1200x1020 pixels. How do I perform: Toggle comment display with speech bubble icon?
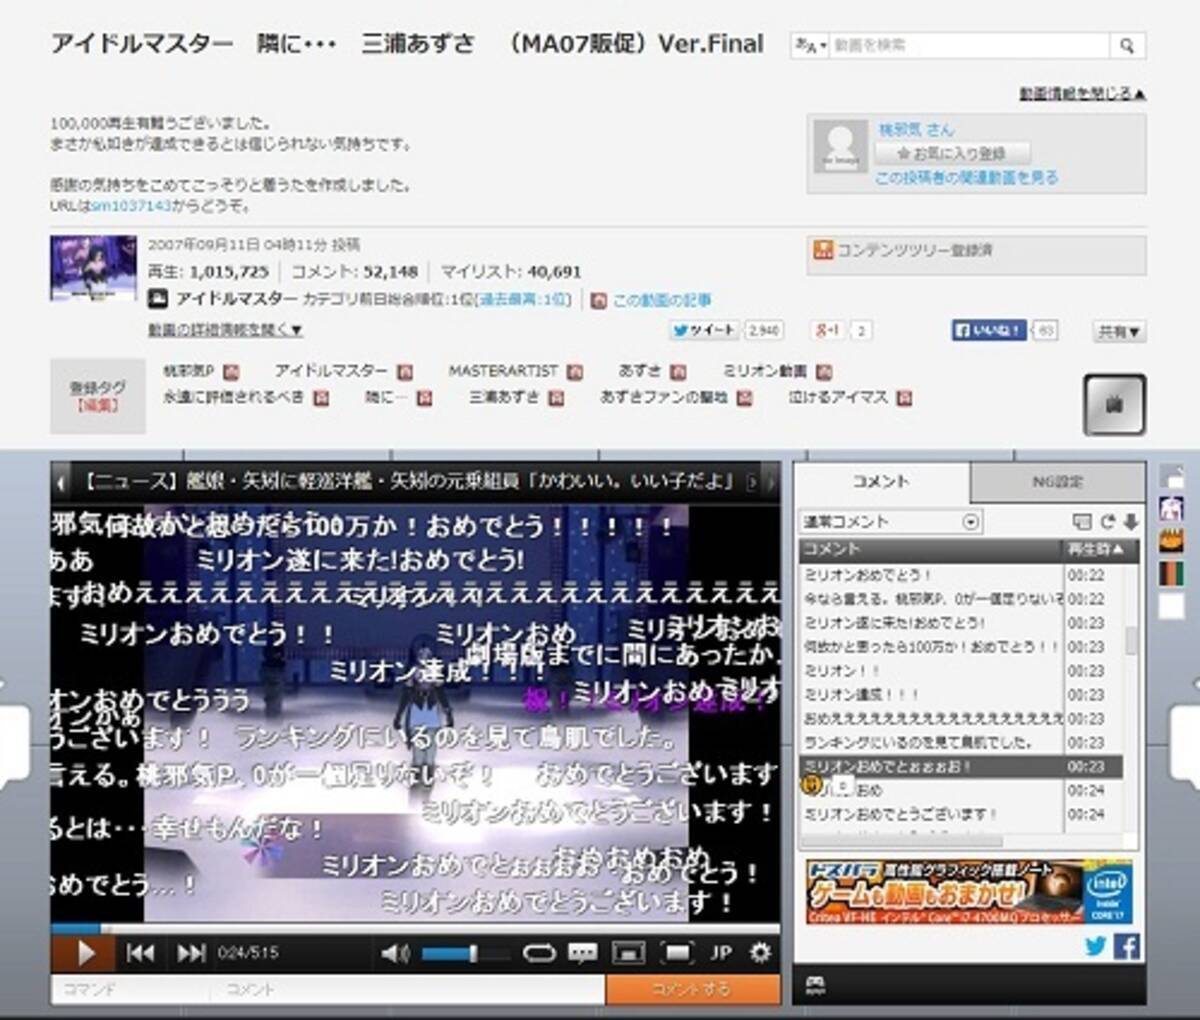582,953
